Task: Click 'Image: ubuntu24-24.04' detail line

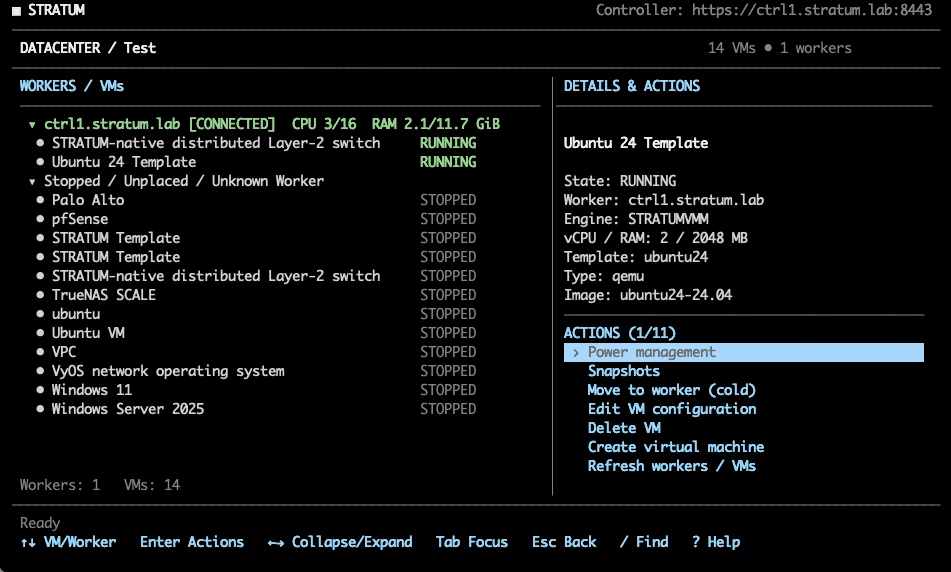Action: [648, 295]
